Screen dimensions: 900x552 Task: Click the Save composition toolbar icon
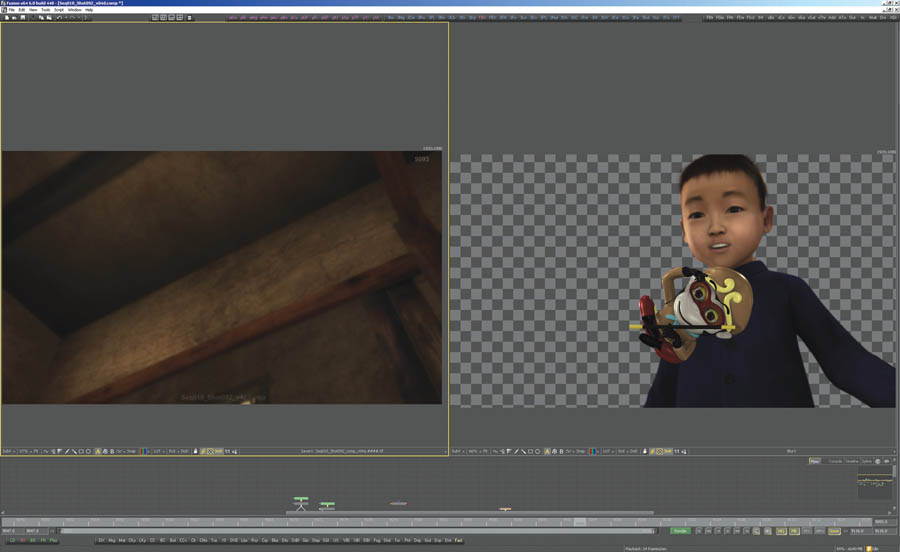click(24, 18)
